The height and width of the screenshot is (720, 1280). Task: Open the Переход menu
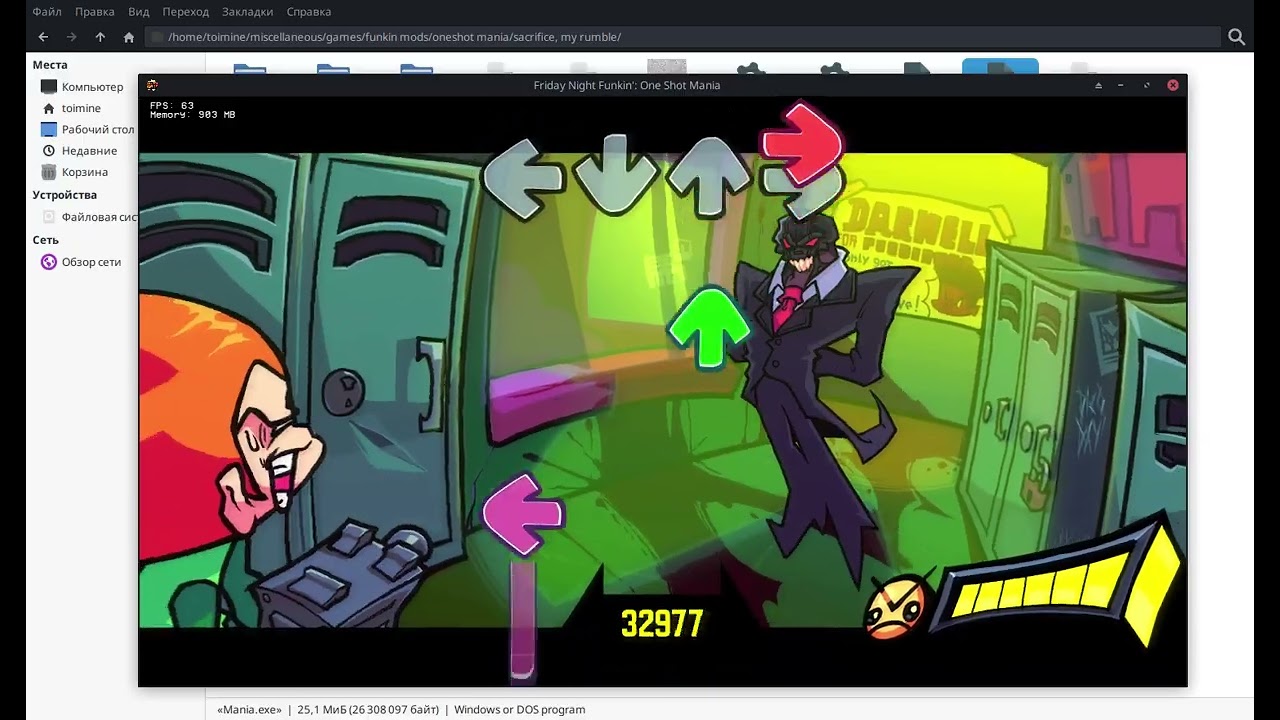[186, 12]
